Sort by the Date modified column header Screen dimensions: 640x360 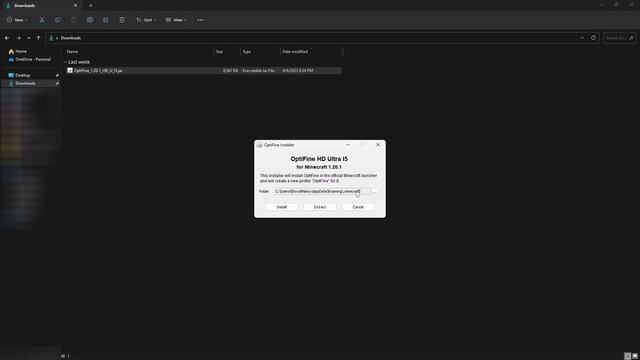click(295, 52)
